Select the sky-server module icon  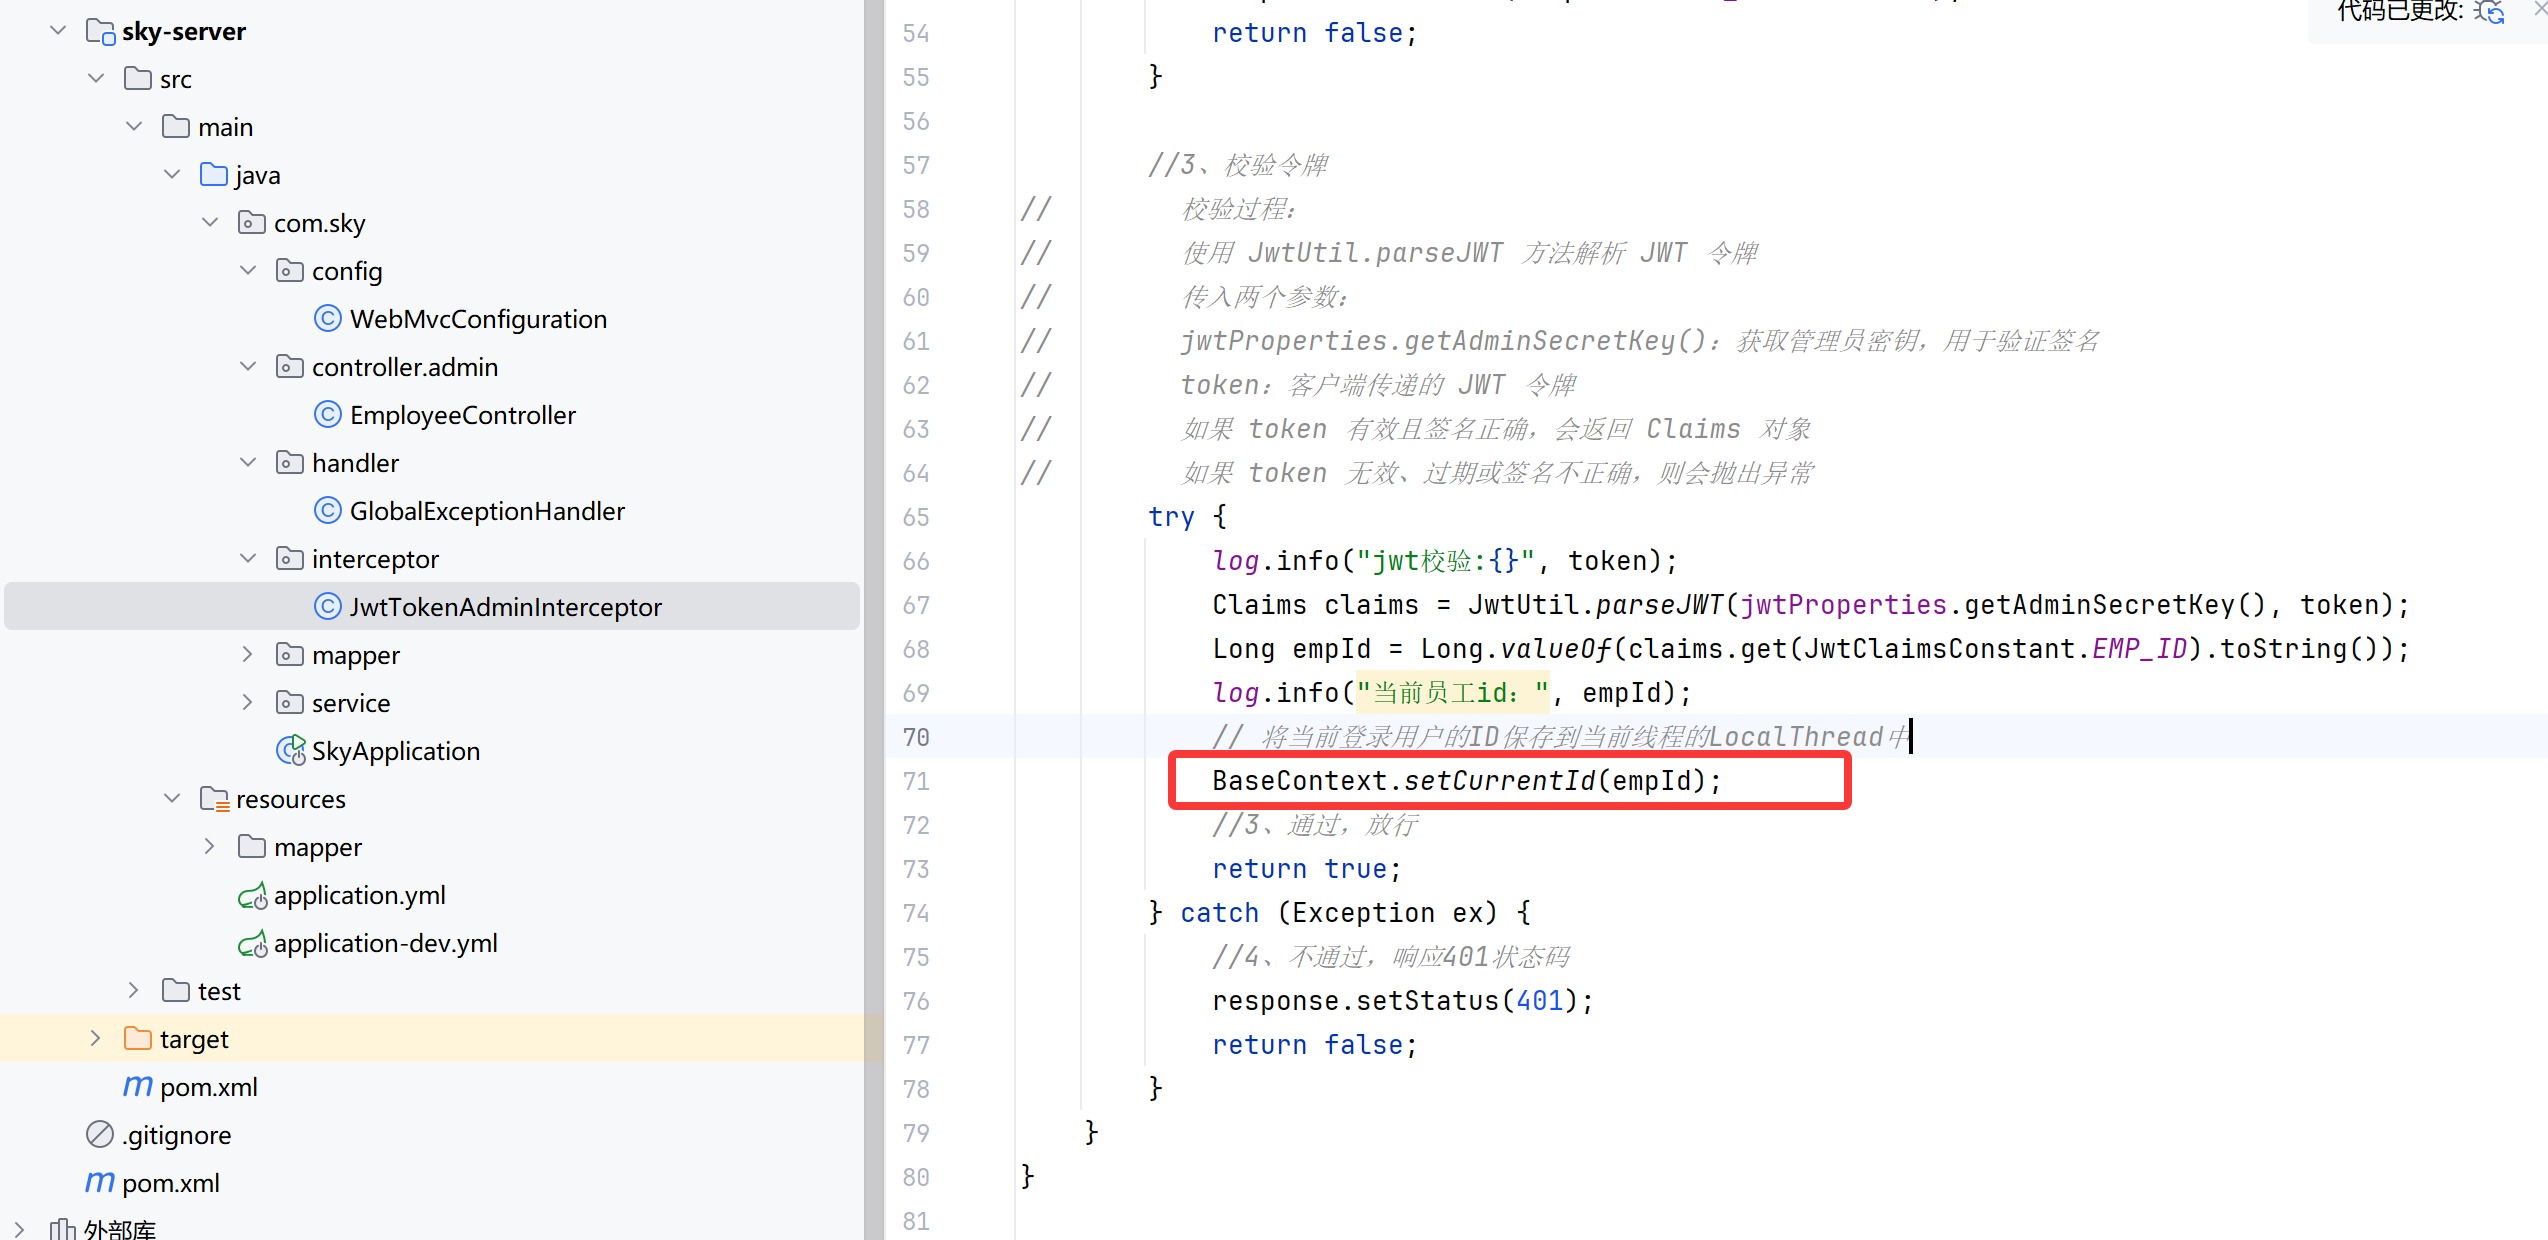click(x=100, y=32)
